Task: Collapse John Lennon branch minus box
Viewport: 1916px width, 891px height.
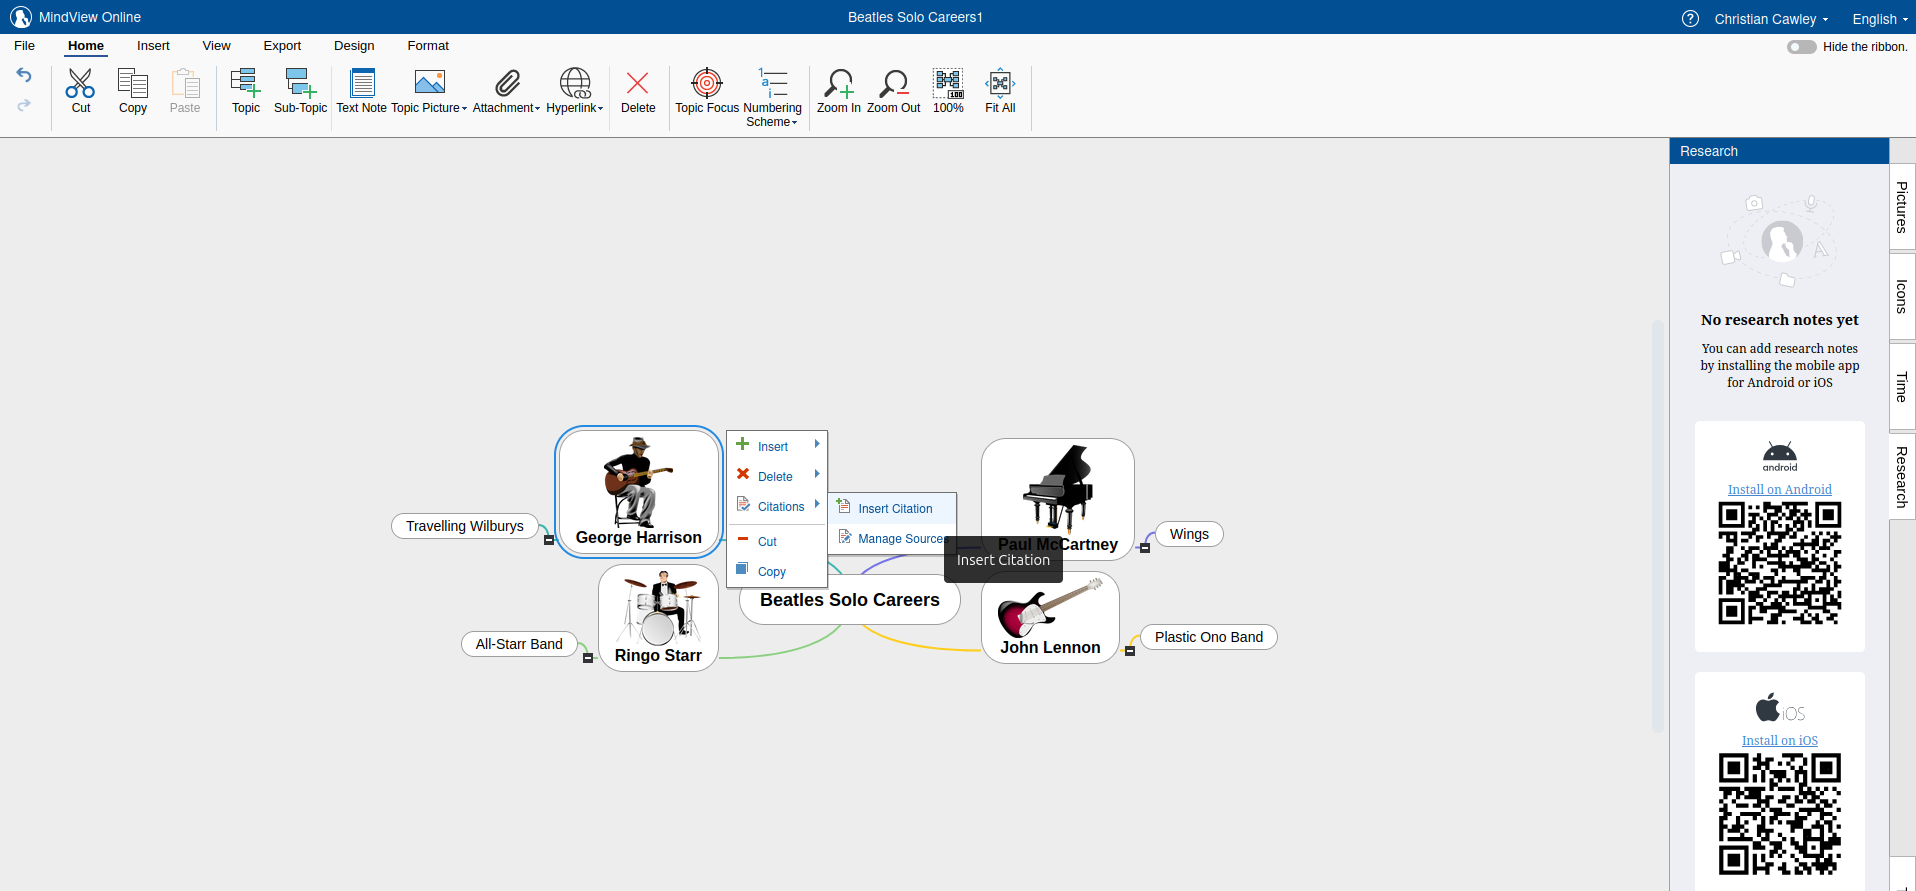Action: click(x=1130, y=651)
